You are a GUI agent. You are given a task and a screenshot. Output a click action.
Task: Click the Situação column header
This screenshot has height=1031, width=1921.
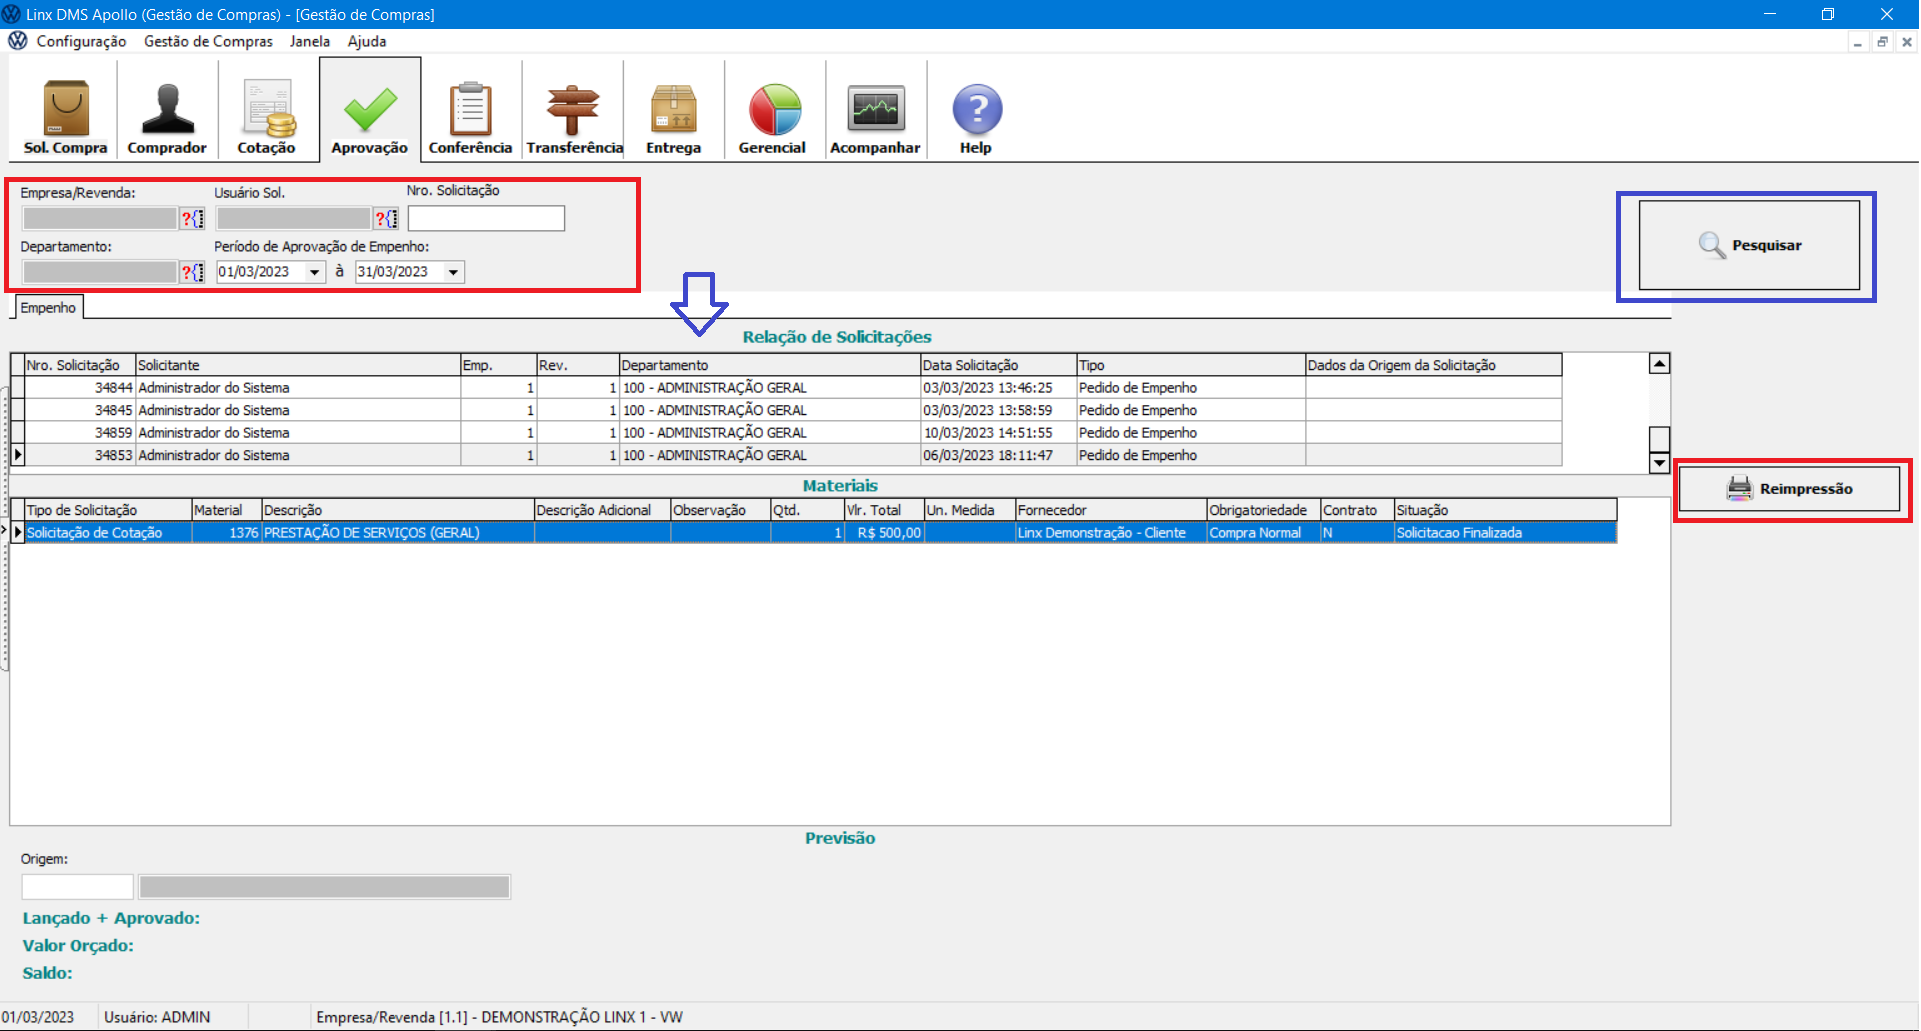tap(1506, 511)
